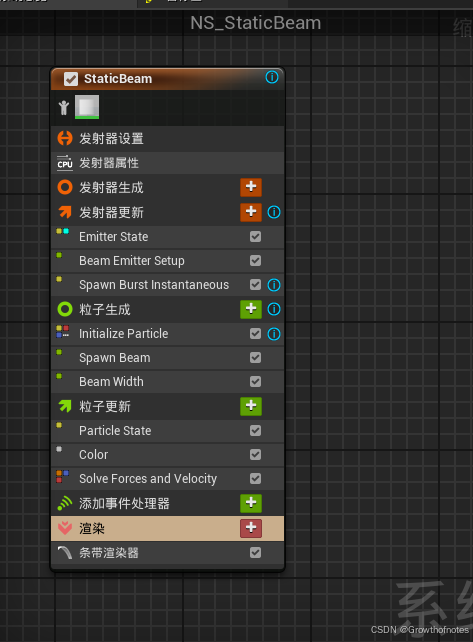The image size is (473, 642).
Task: Select the Emitter State module
Action: pos(167,237)
